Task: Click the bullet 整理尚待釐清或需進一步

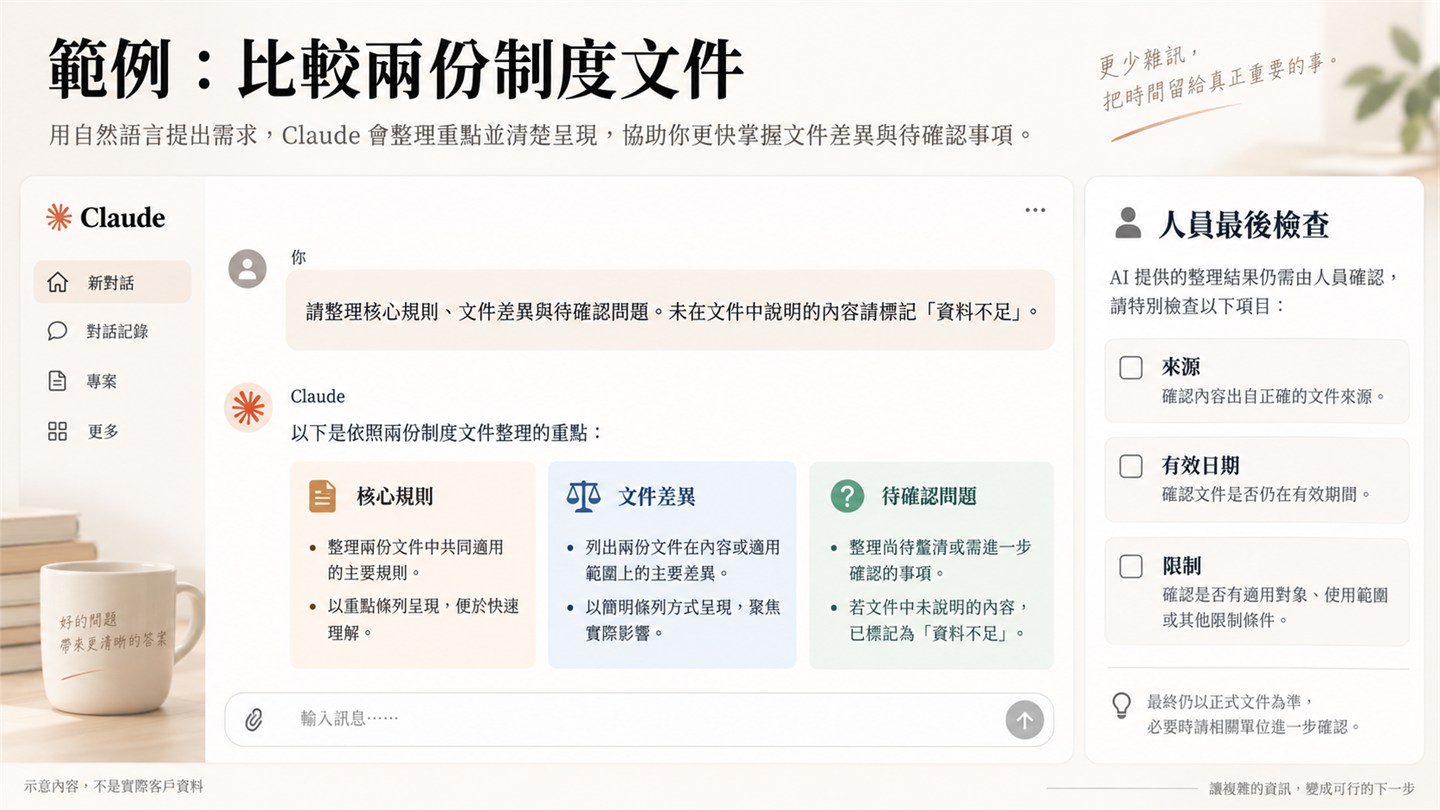Action: (940, 560)
